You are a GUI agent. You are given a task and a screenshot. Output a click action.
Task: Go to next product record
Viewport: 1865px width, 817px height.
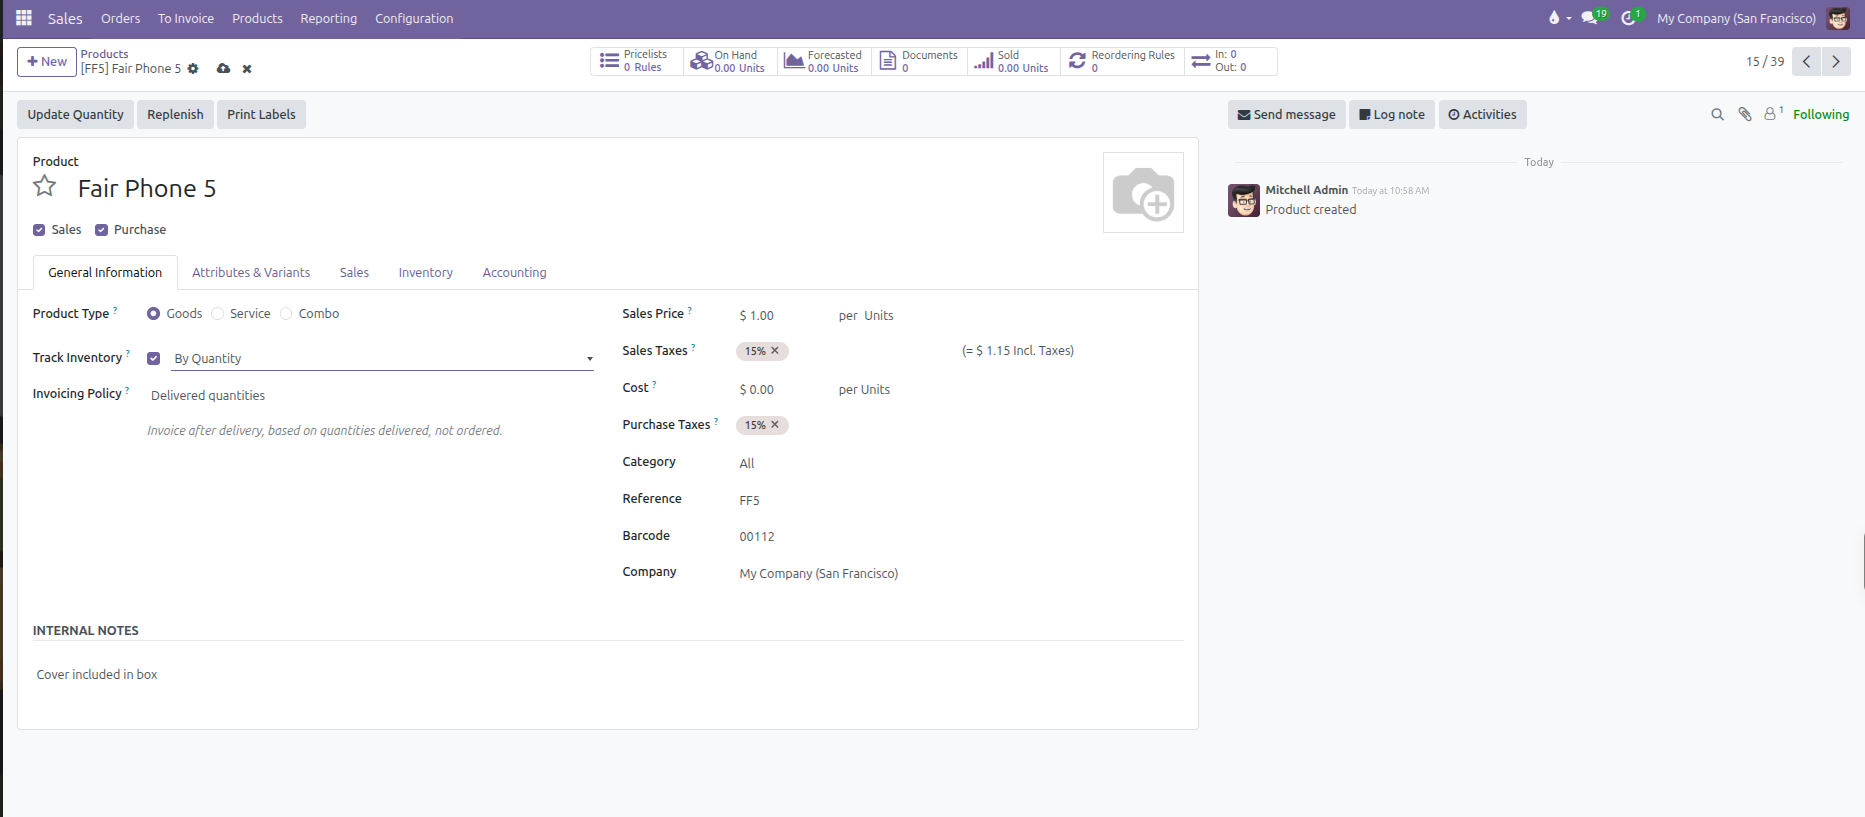[1836, 61]
